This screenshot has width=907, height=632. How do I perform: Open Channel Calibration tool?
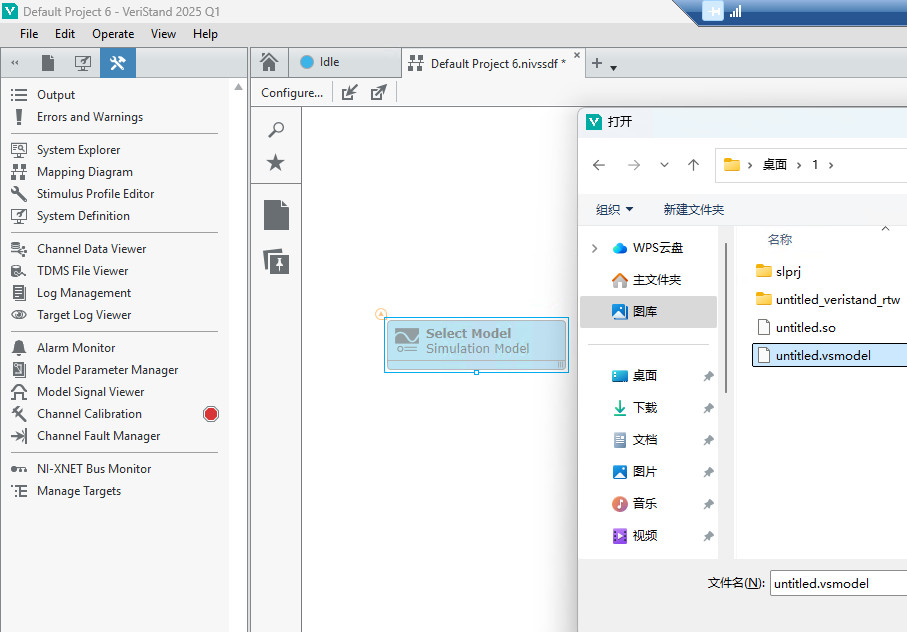pos(89,413)
